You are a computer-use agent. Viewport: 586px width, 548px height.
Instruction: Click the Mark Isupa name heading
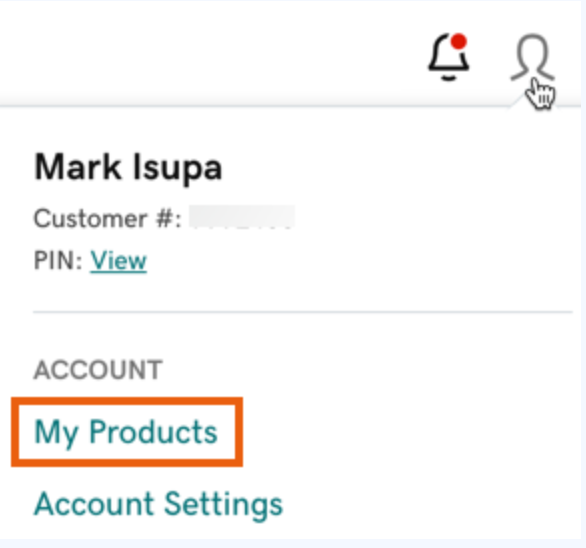[x=128, y=167]
